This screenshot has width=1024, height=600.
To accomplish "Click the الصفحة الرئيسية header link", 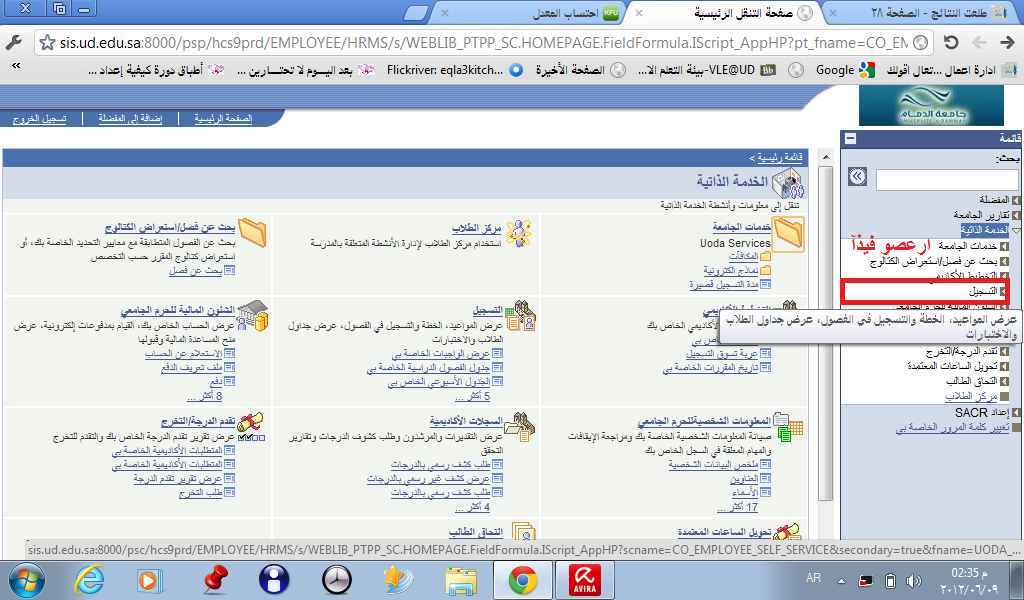I will click(223, 118).
